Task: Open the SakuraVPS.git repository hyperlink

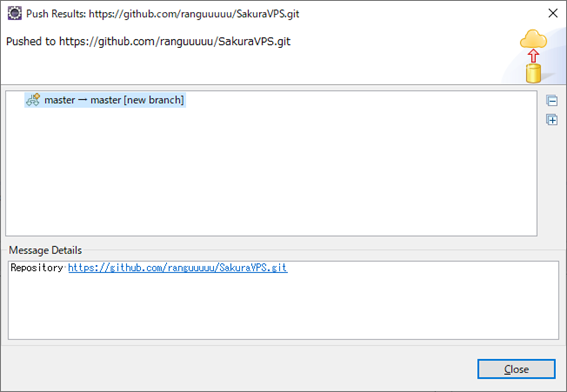Action: (178, 268)
